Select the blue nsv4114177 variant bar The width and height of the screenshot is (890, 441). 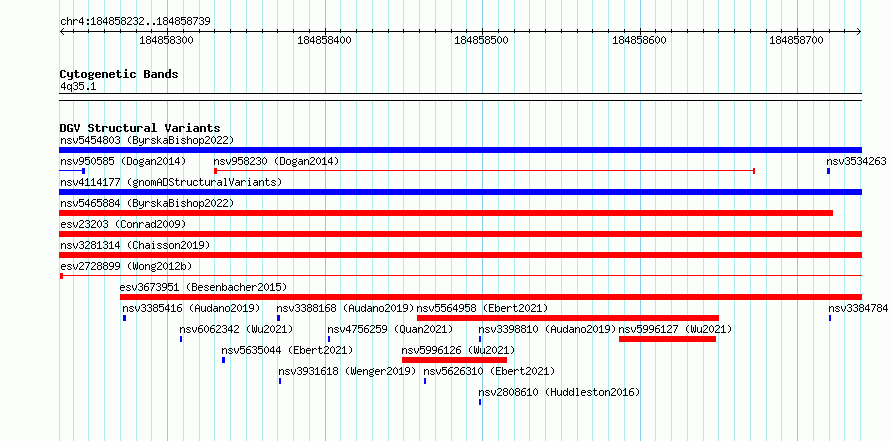pos(460,192)
